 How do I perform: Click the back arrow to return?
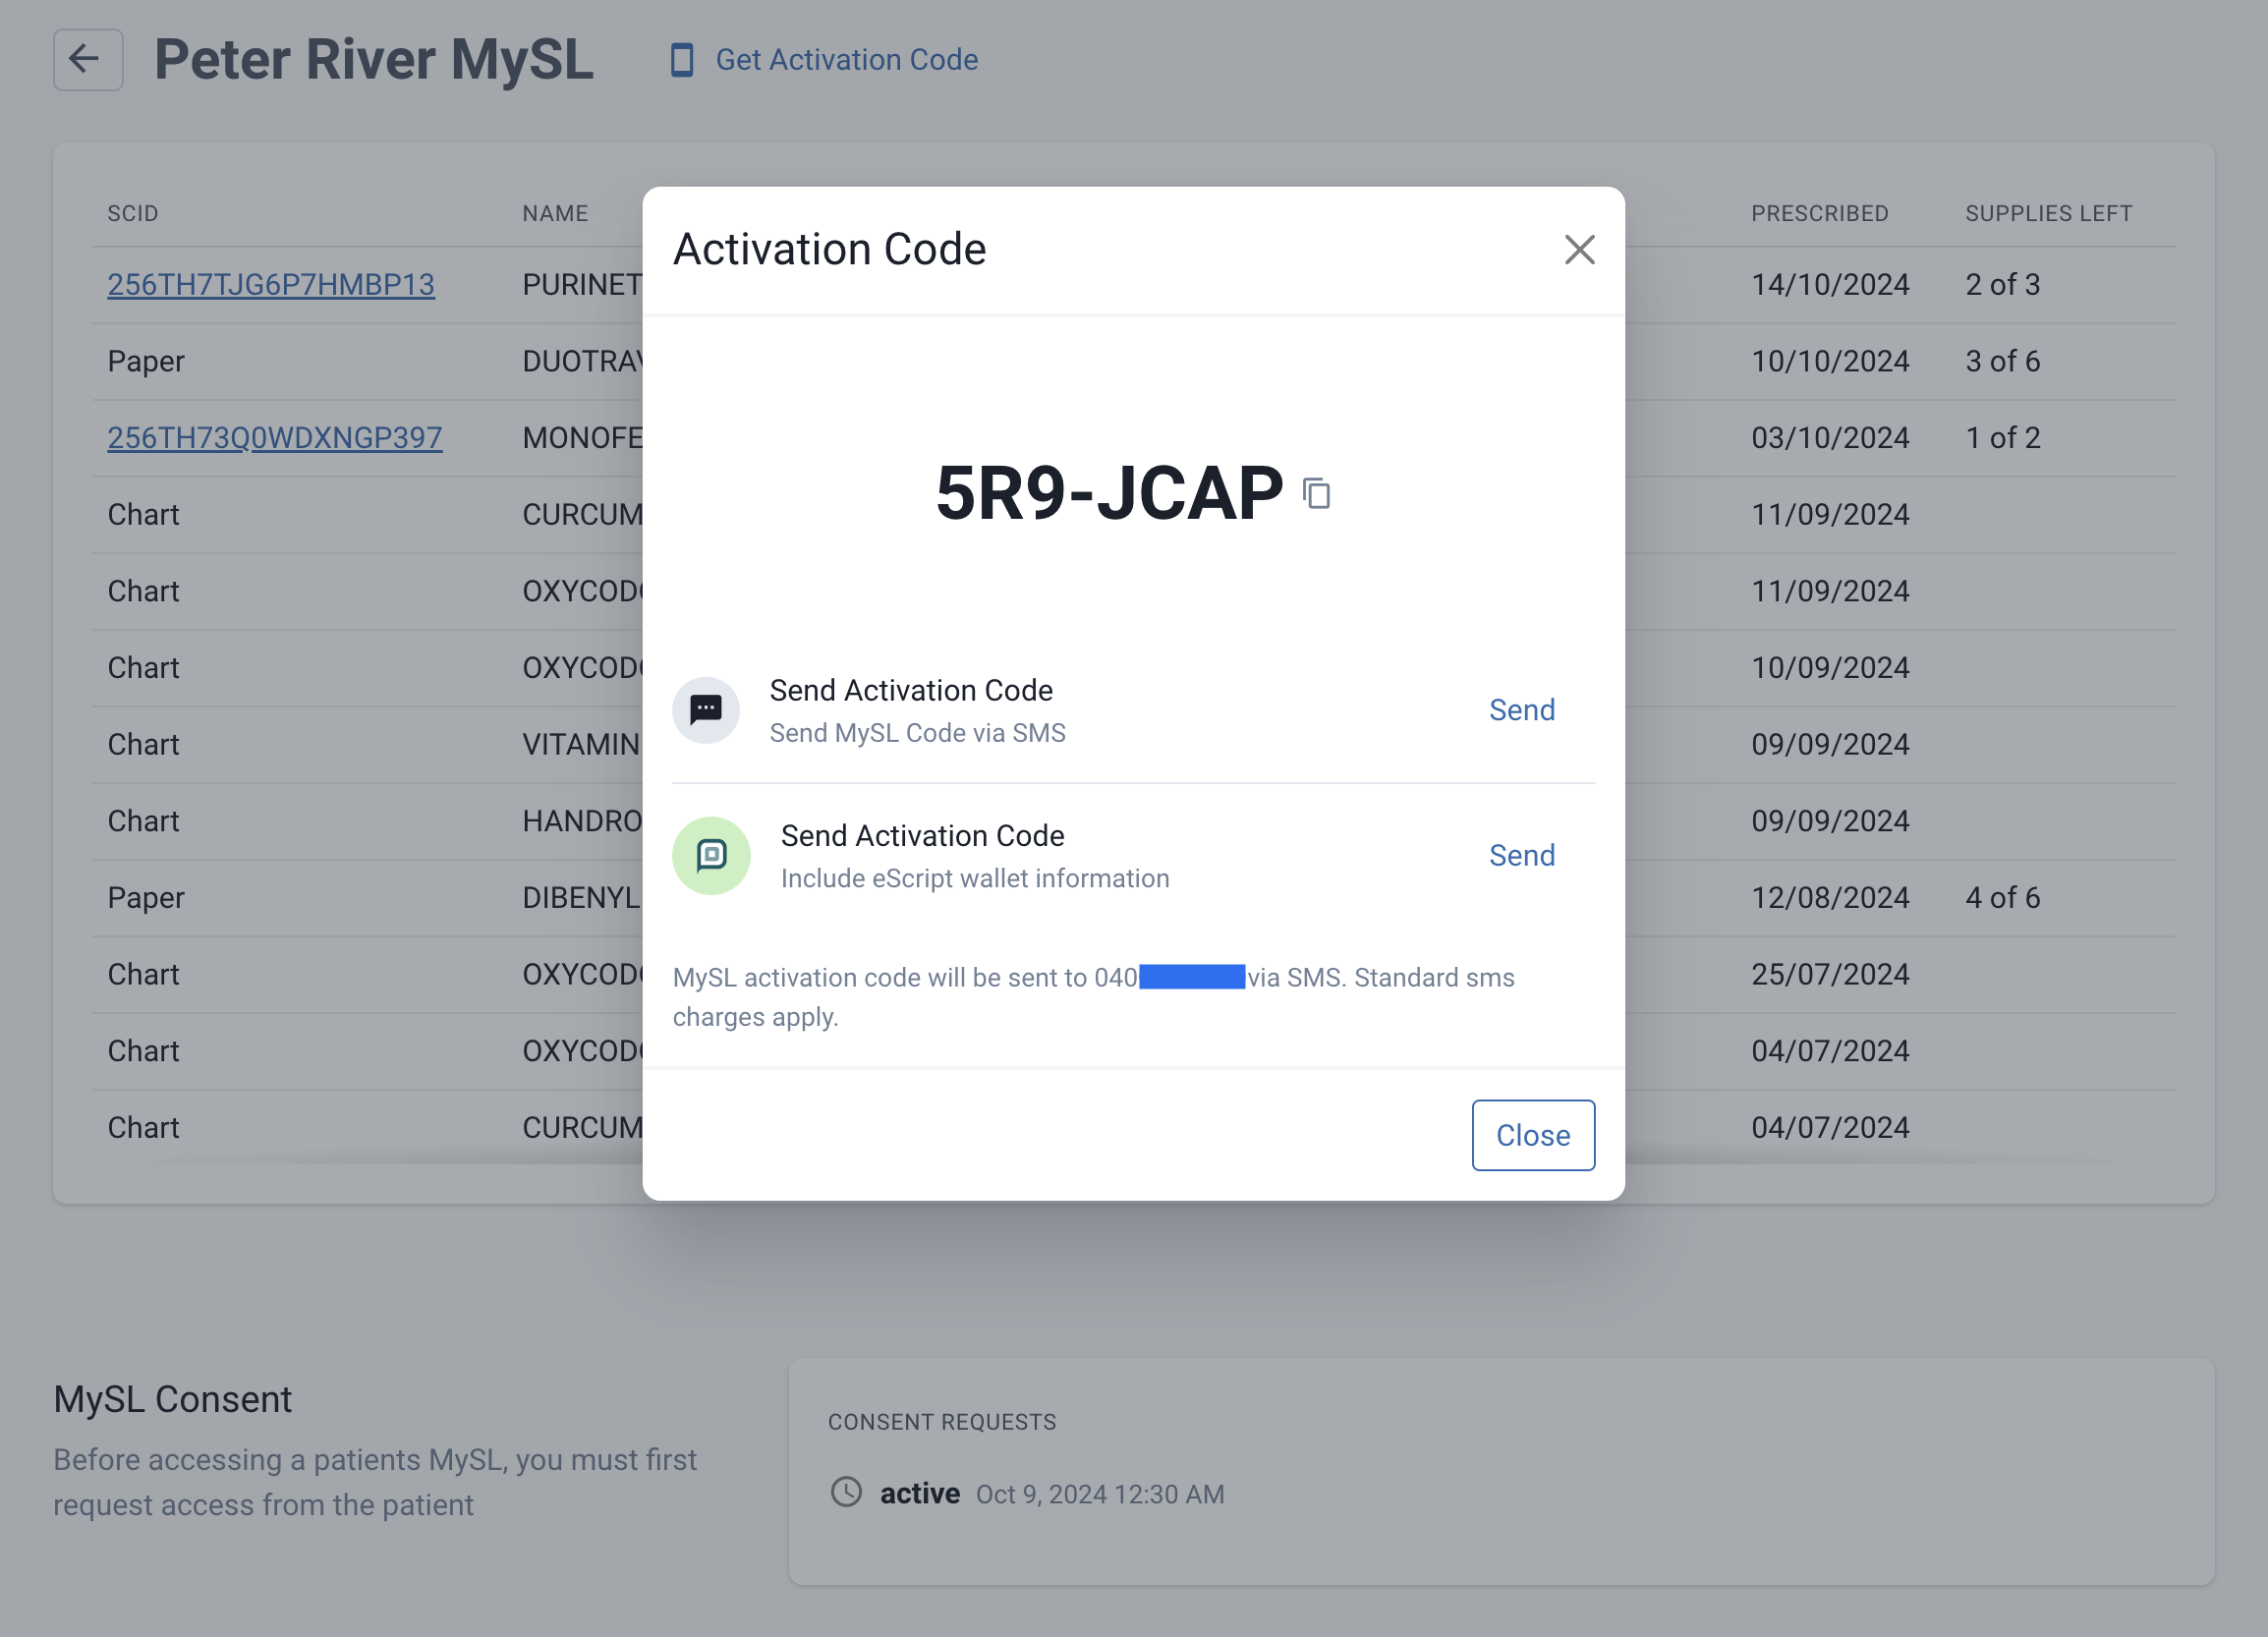[88, 60]
